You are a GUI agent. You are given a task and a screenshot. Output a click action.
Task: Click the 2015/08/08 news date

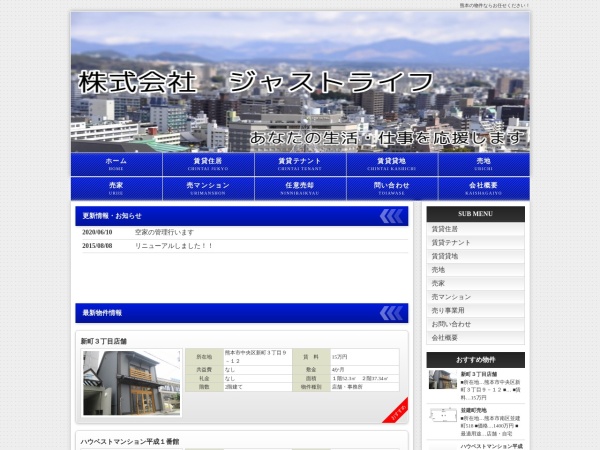[97, 246]
